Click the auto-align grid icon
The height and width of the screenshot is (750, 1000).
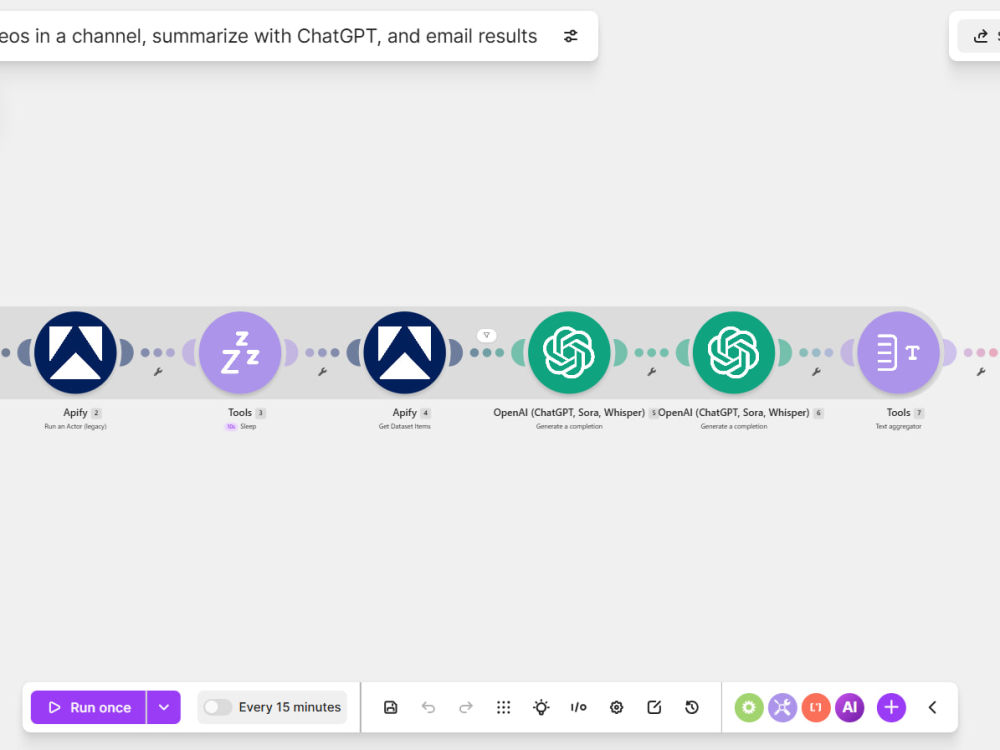tap(503, 707)
